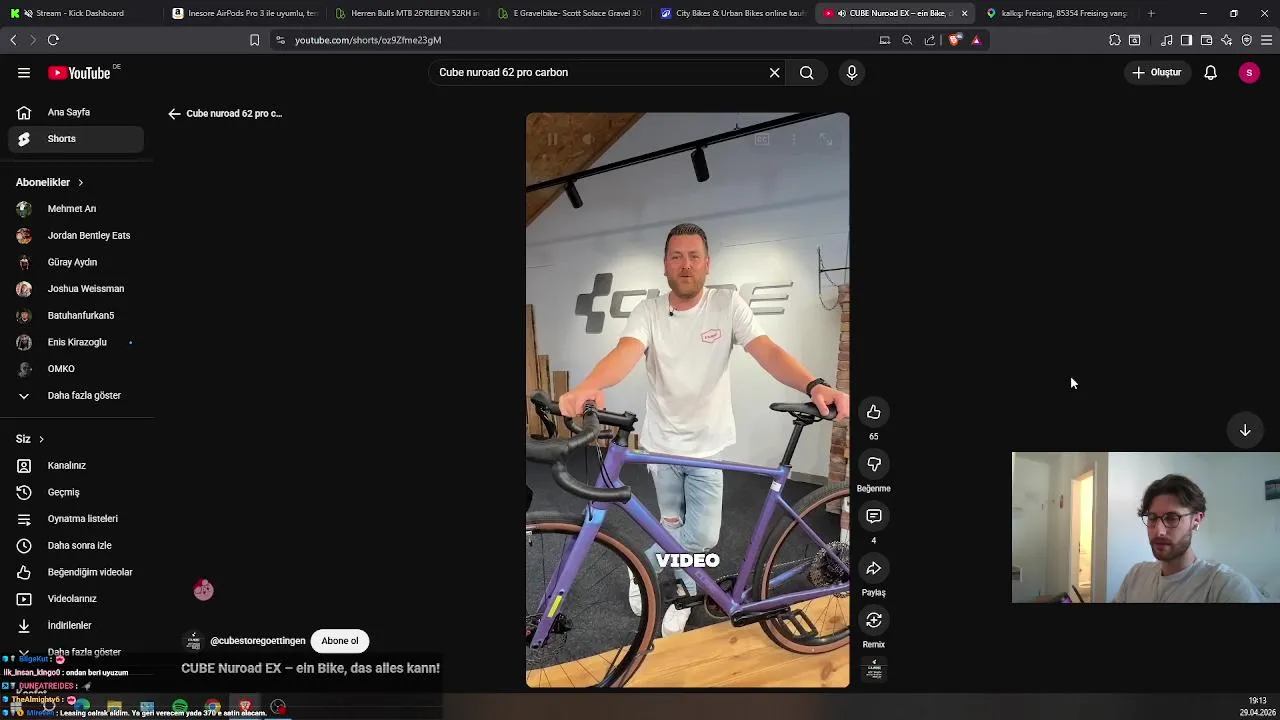Image resolution: width=1280 pixels, height=720 pixels.
Task: Open Geçmiş history
Action: pos(76,492)
